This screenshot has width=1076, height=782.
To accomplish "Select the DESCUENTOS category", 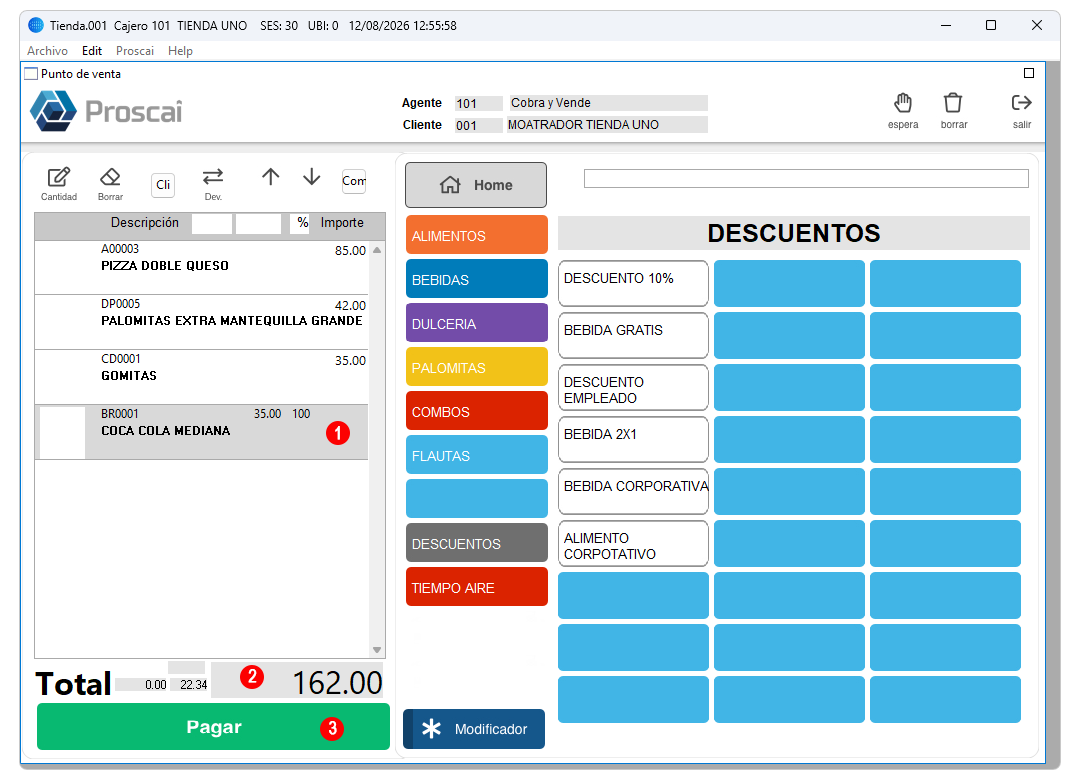I will (477, 543).
